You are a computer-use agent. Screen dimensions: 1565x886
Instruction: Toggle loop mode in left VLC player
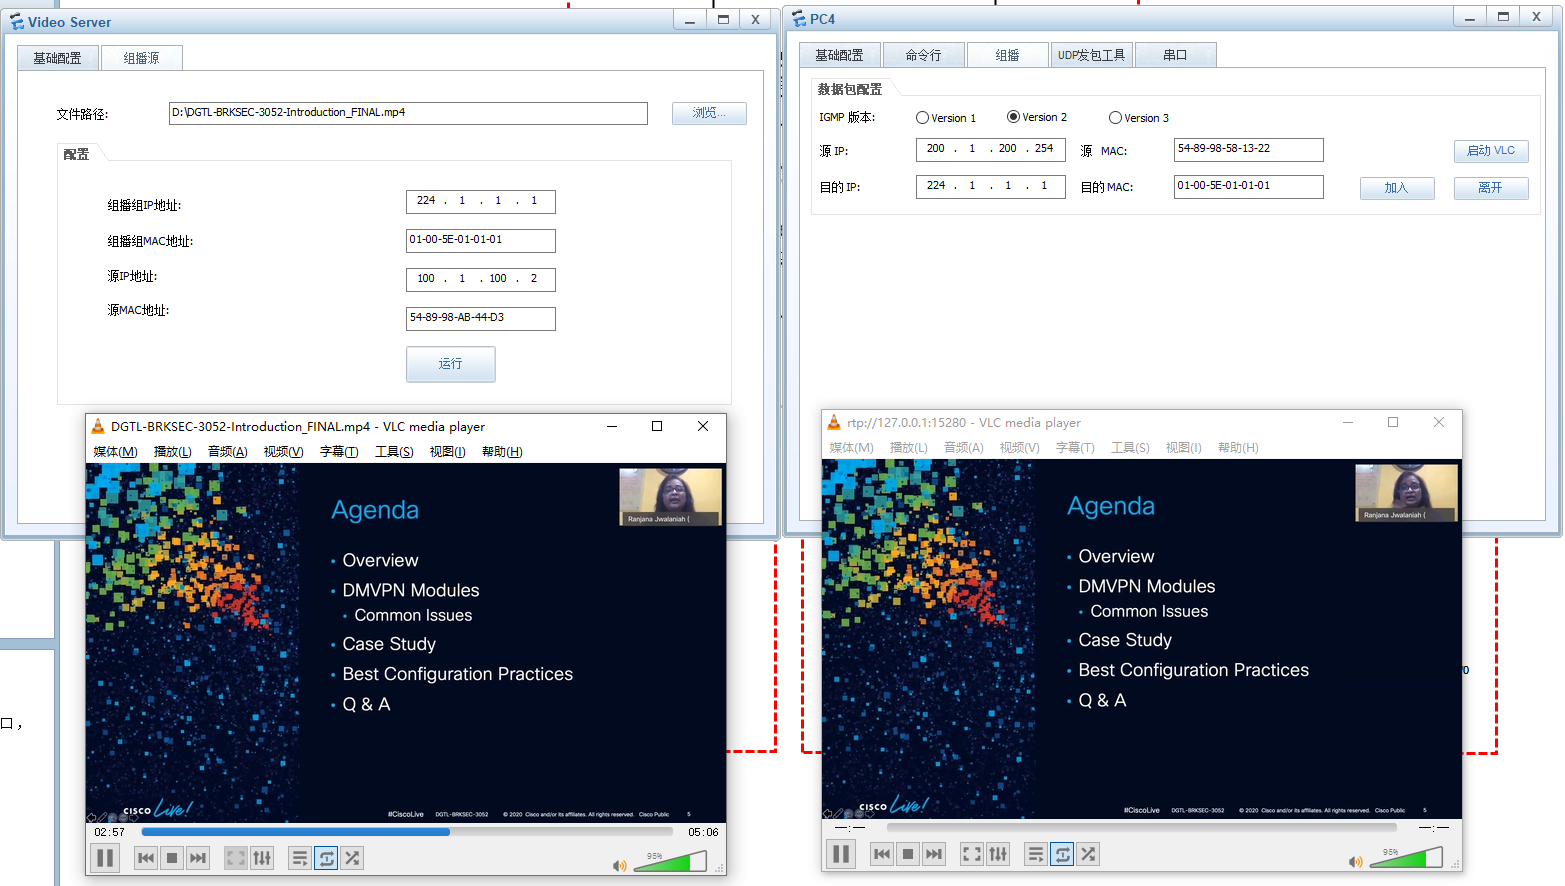[x=326, y=858]
